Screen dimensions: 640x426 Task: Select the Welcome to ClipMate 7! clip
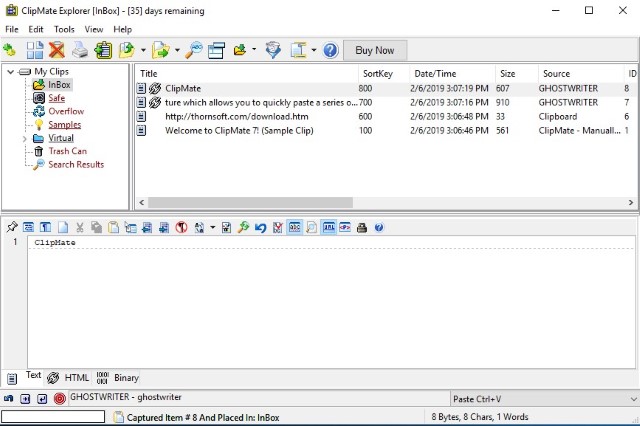pos(386,131)
